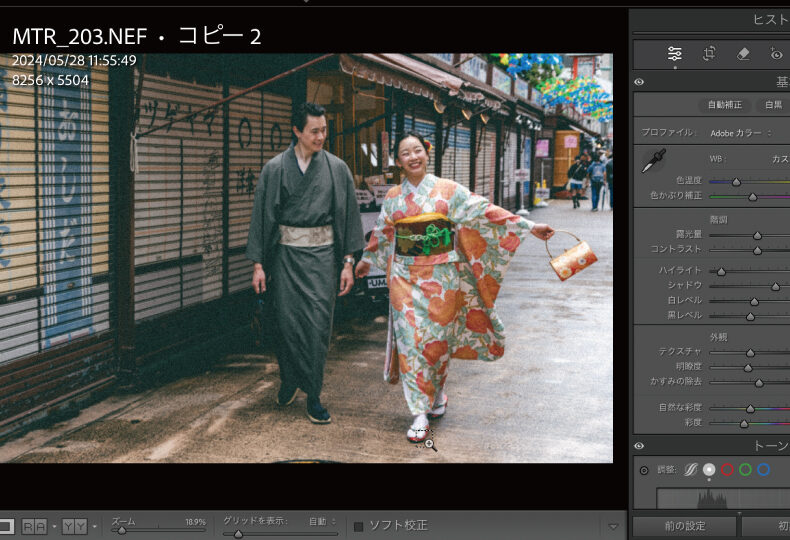Select the Edit sliders tool icon
The image size is (790, 540).
(675, 54)
